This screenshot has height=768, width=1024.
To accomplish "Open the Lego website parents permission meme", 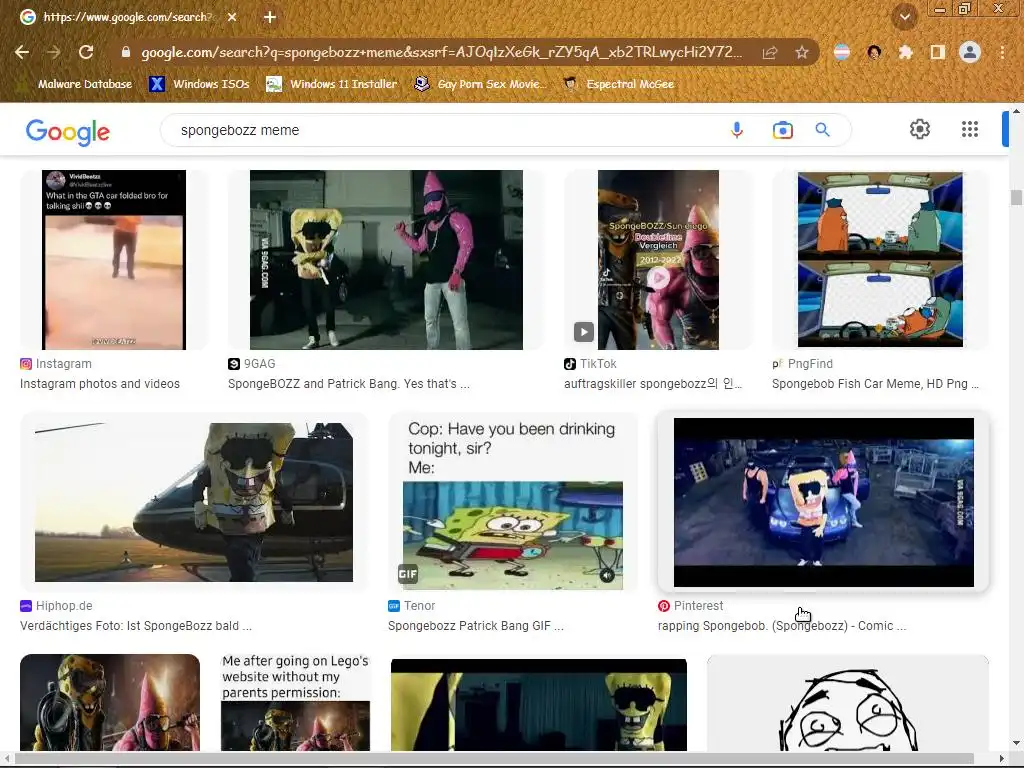I will (x=296, y=703).
